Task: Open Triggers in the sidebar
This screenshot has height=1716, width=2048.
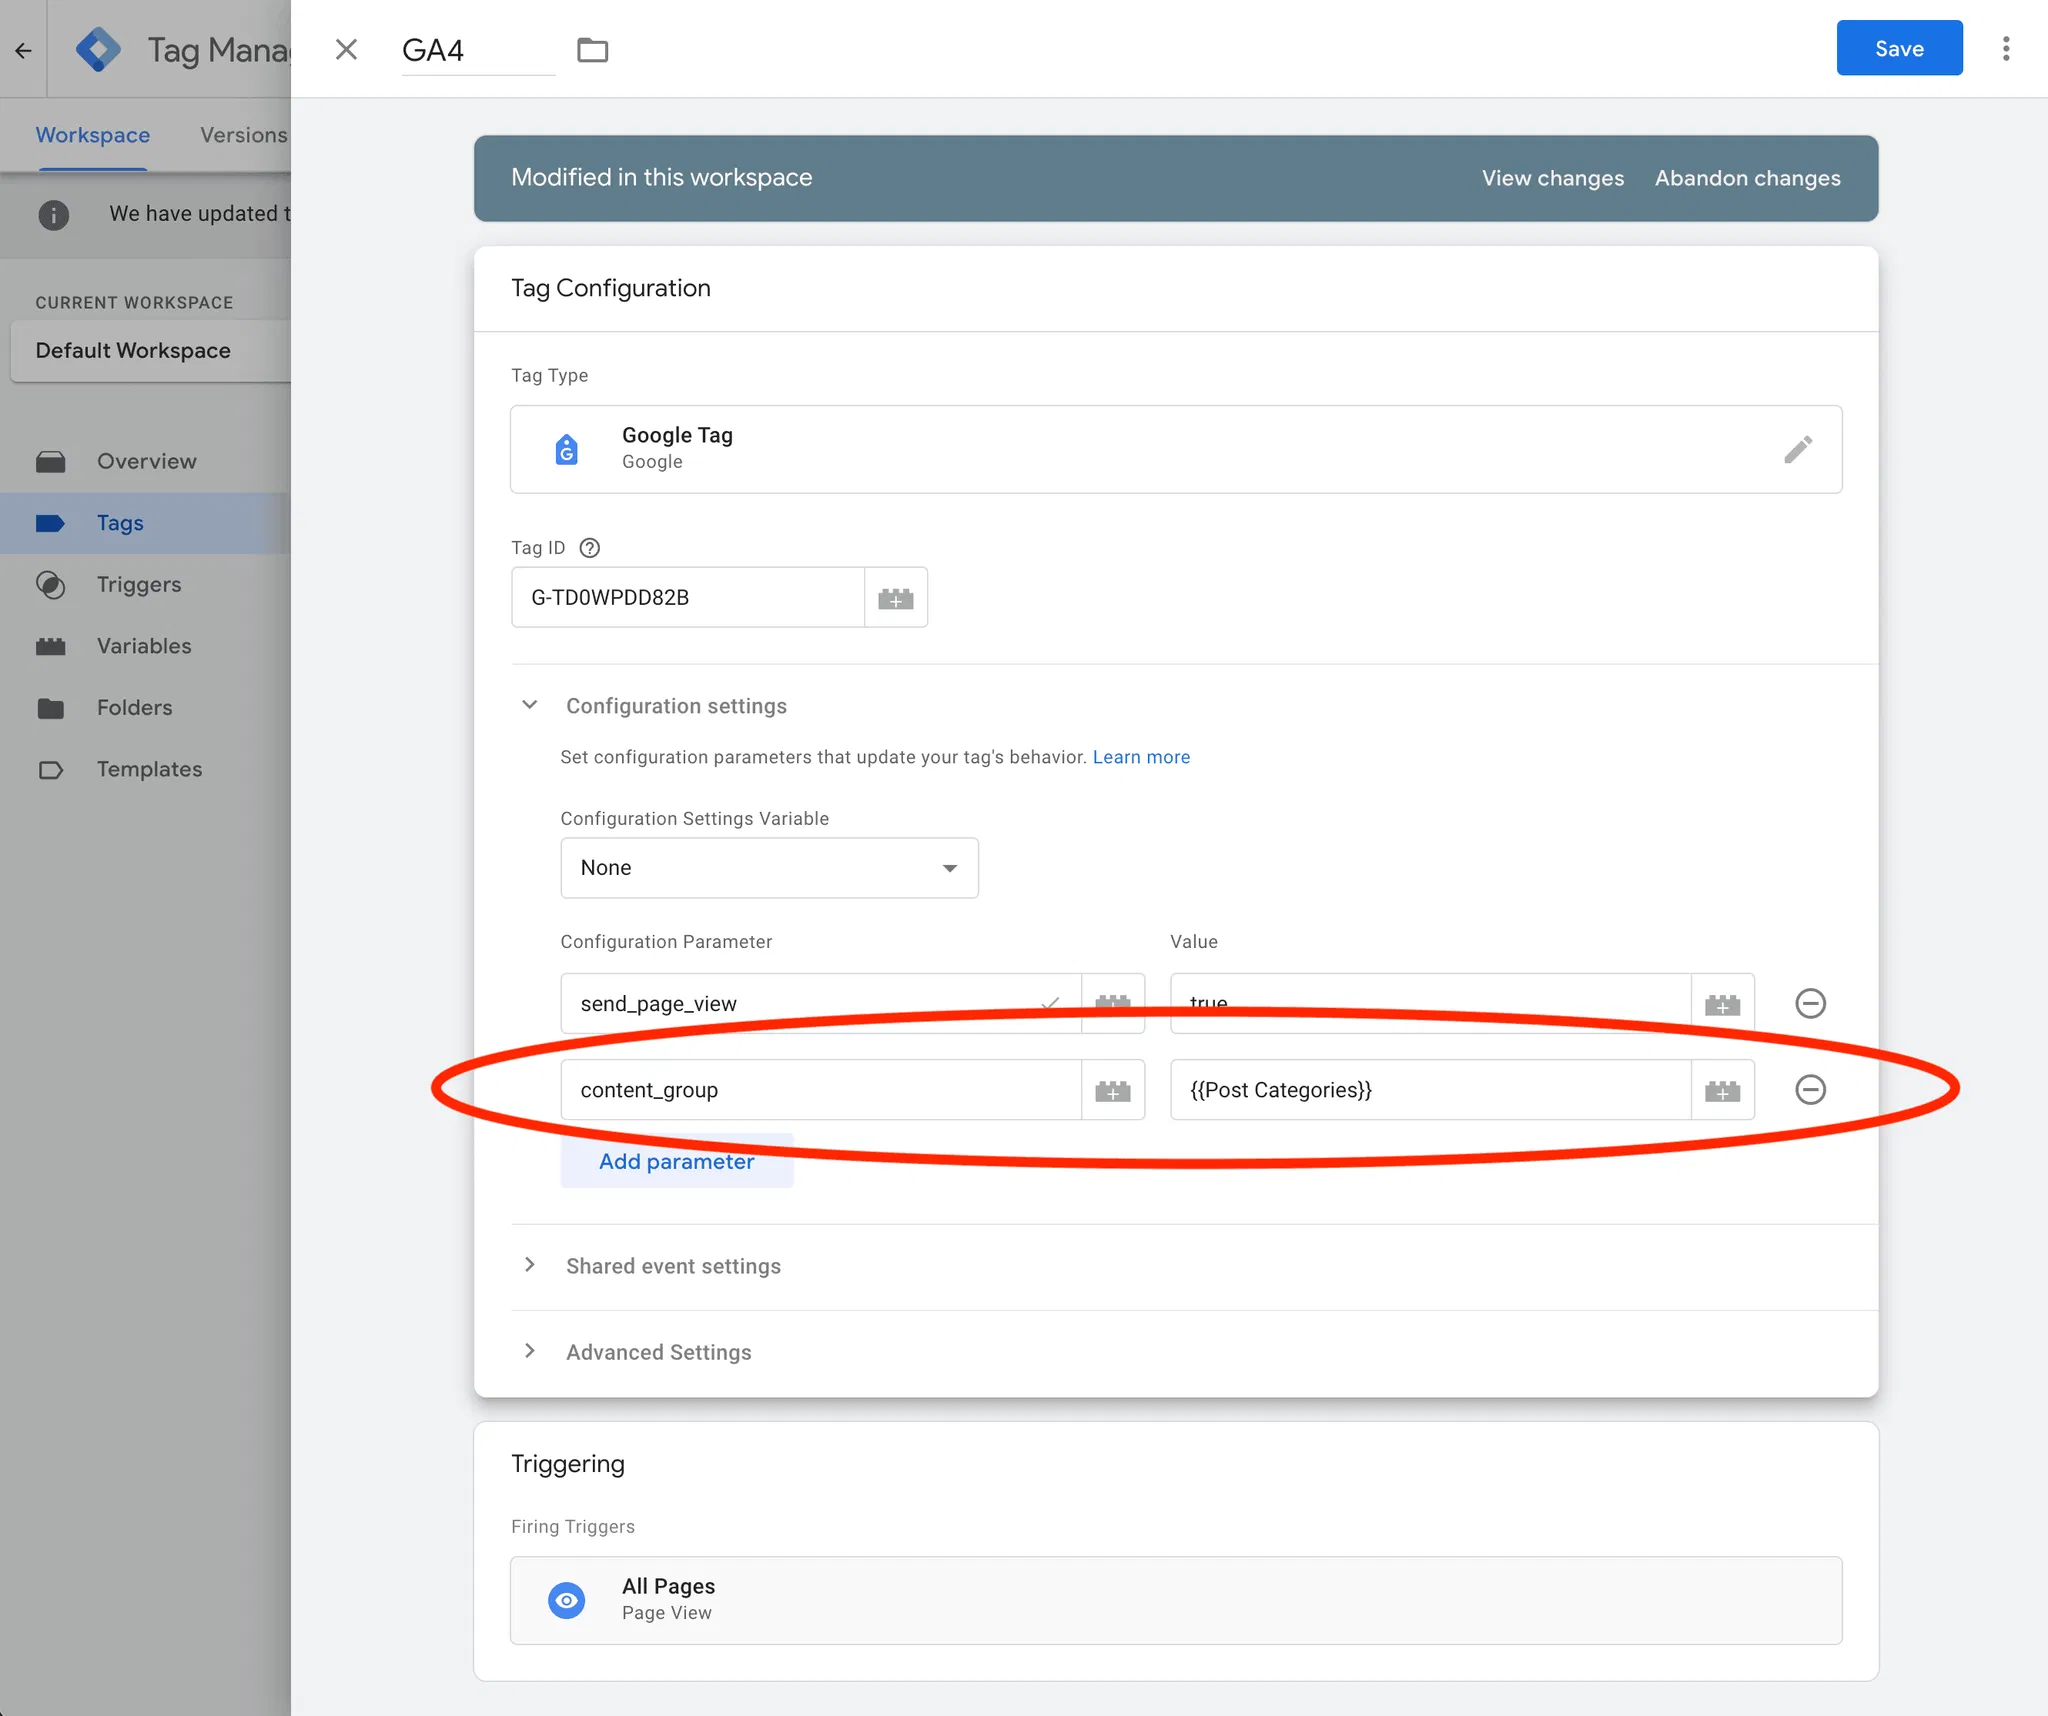Action: coord(138,585)
